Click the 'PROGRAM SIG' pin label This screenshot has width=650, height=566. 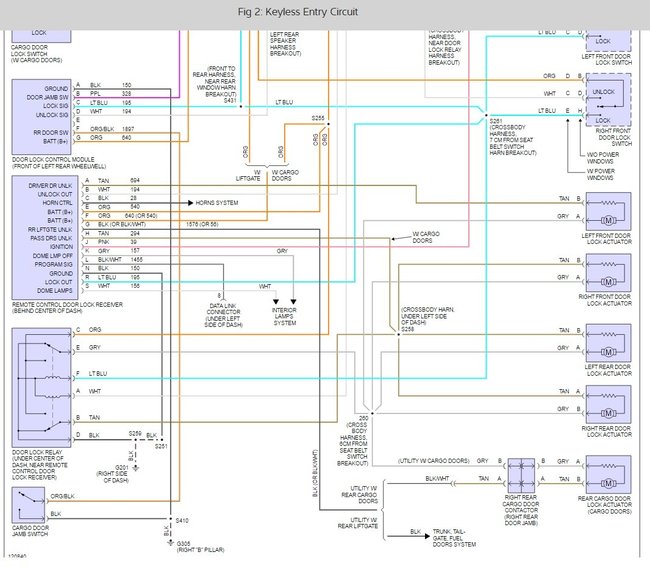[53, 265]
